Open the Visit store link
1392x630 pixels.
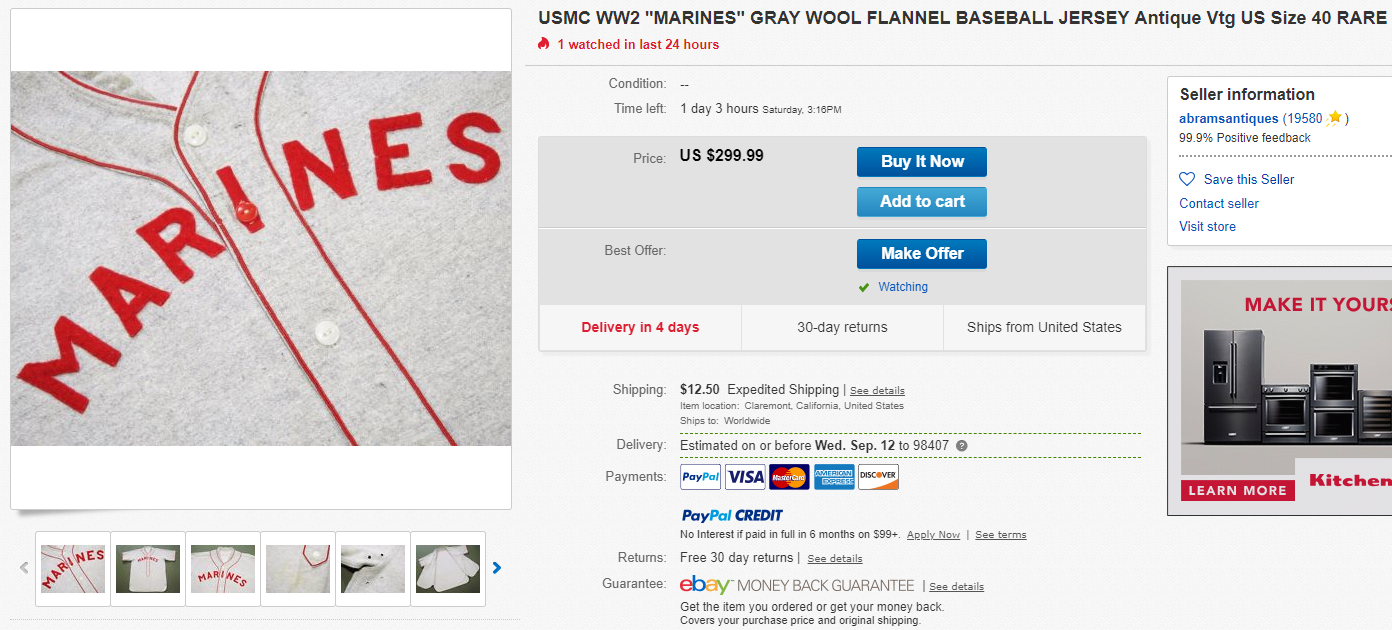click(x=1207, y=227)
